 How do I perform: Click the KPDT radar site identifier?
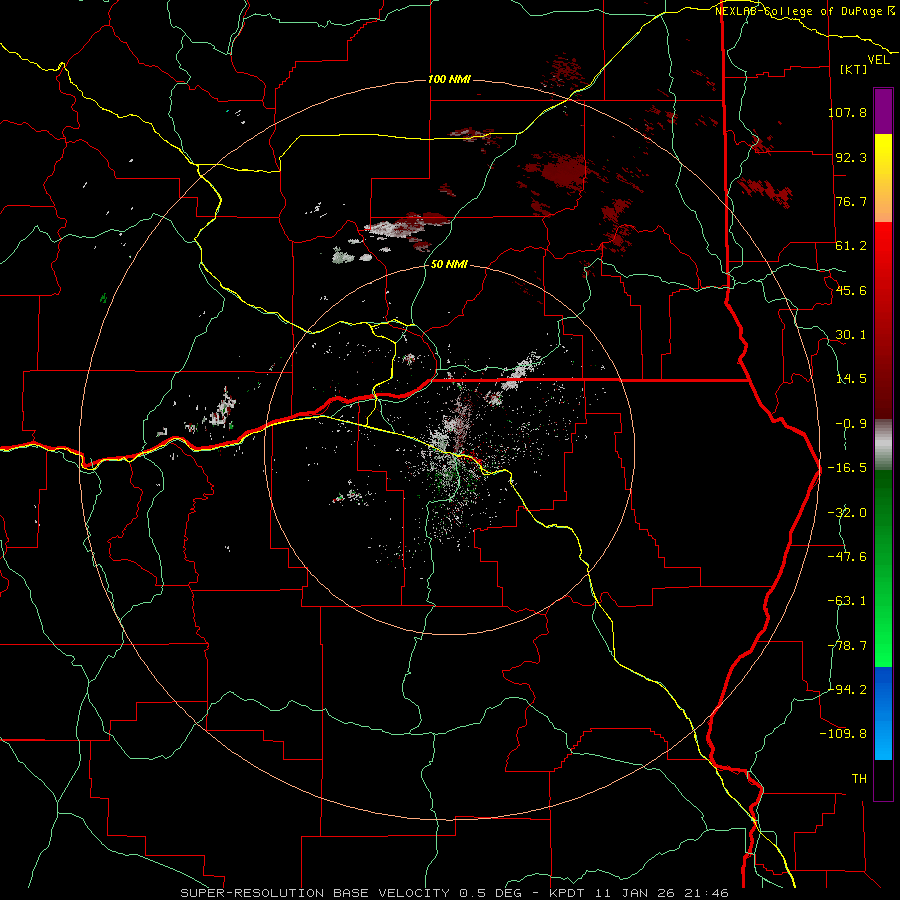click(x=566, y=893)
